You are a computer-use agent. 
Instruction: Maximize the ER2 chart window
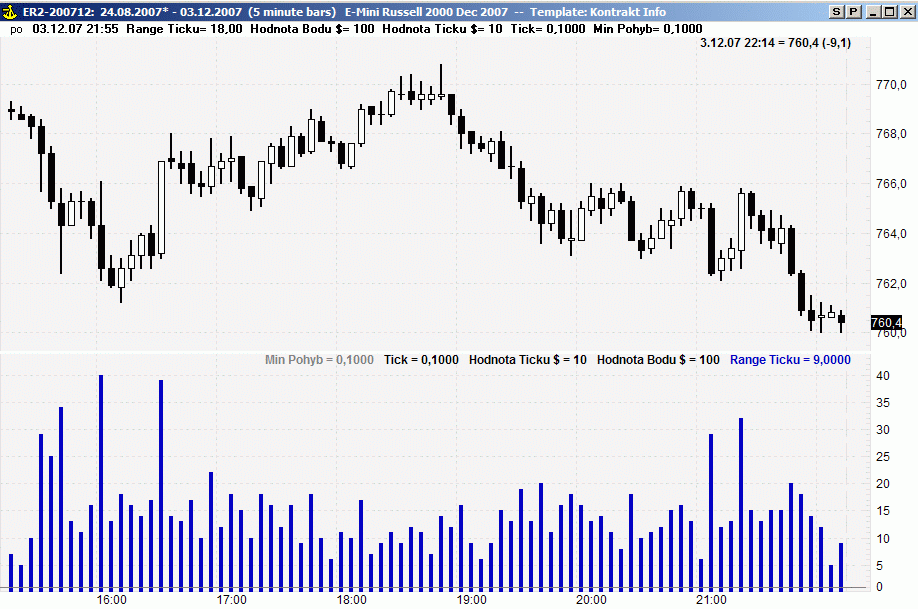(x=889, y=12)
